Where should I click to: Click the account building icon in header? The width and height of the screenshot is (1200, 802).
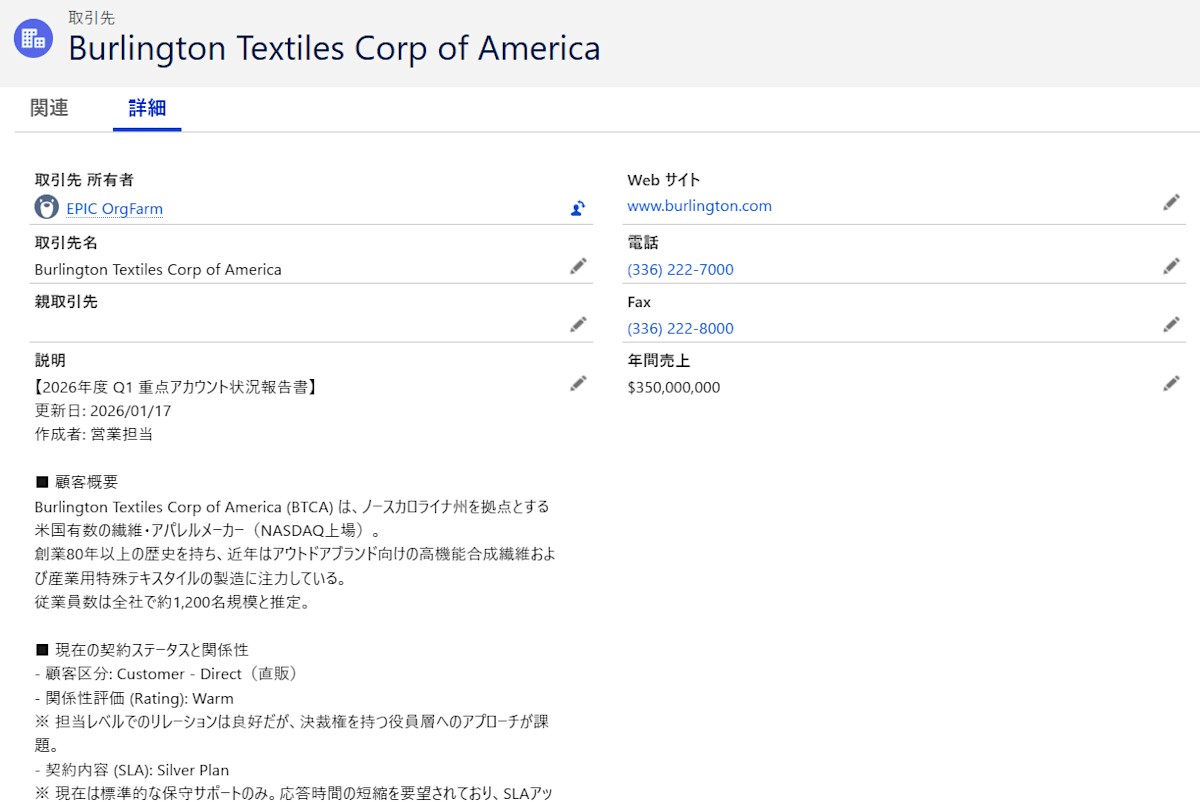(33, 38)
